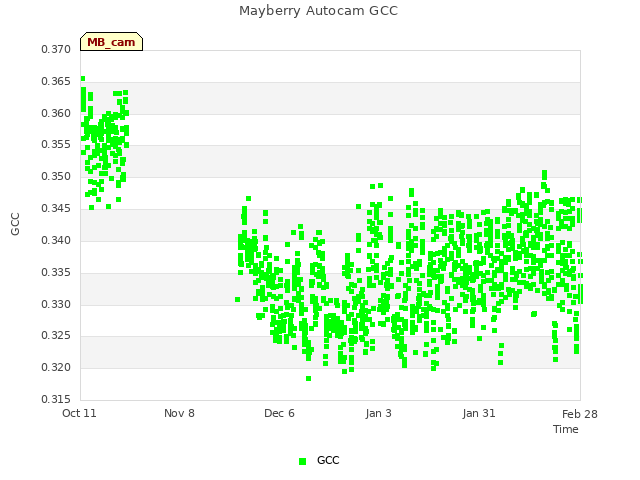
Task: Click the 0.315 y-axis value
Action: point(56,399)
